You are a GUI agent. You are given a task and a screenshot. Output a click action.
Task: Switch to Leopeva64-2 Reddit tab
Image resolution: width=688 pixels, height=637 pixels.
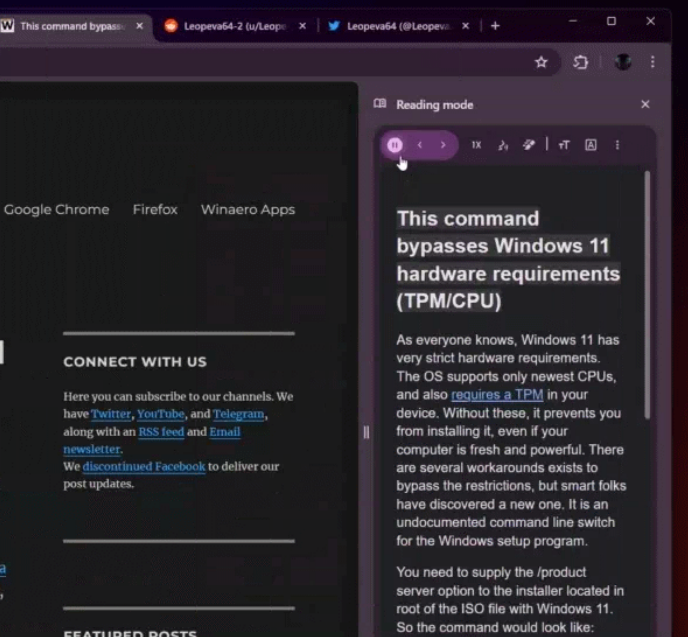pyautogui.click(x=235, y=26)
